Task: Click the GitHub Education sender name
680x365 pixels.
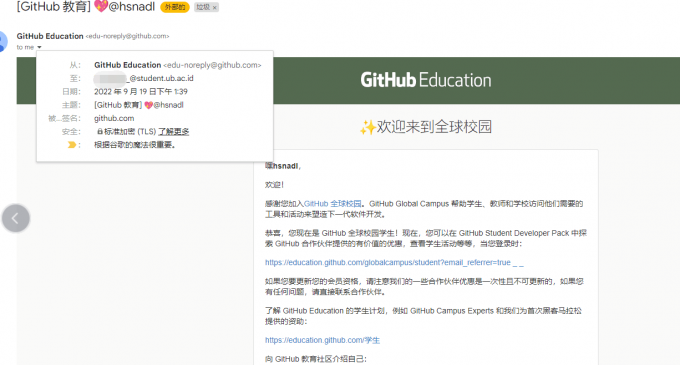Action: coord(50,36)
